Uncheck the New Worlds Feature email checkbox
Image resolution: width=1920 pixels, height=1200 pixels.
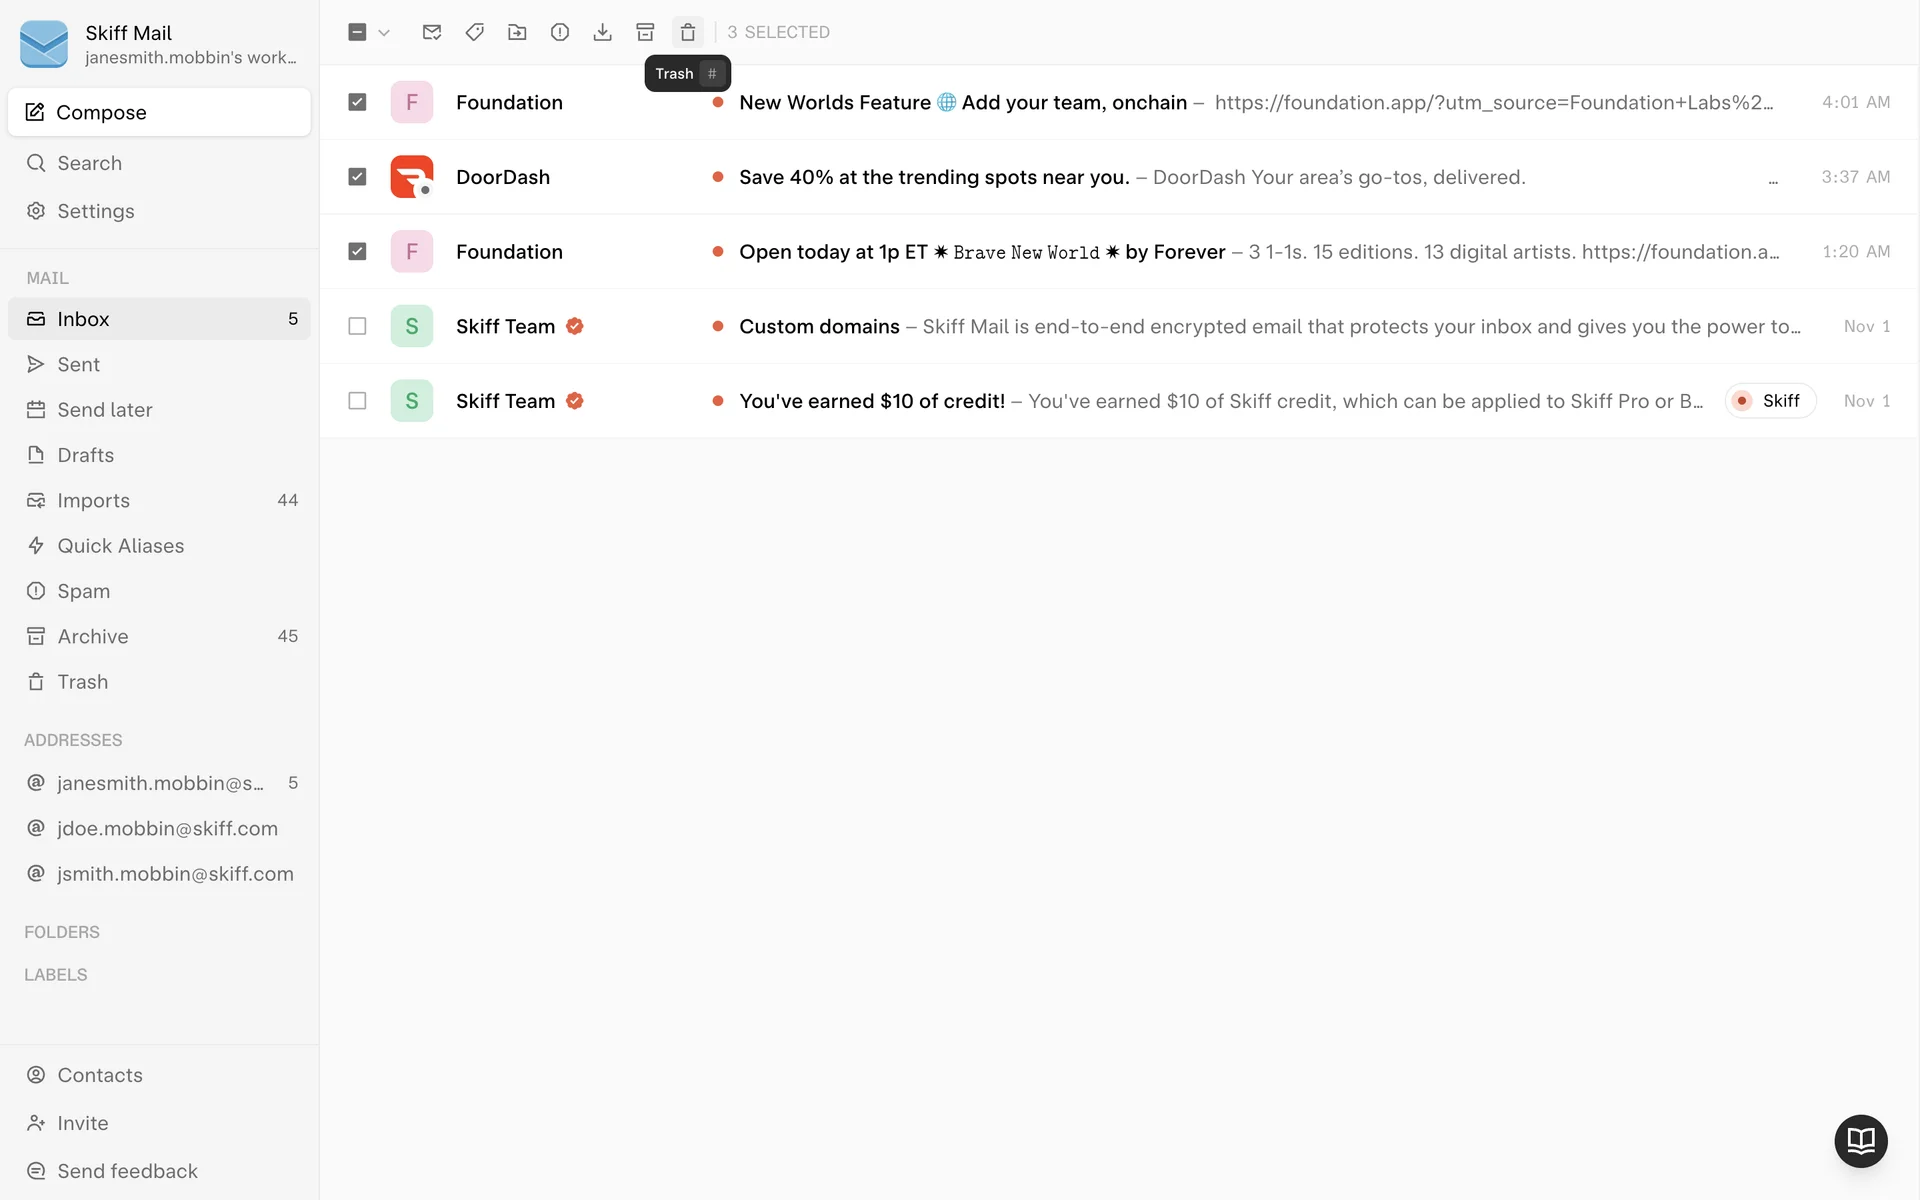coord(357,102)
